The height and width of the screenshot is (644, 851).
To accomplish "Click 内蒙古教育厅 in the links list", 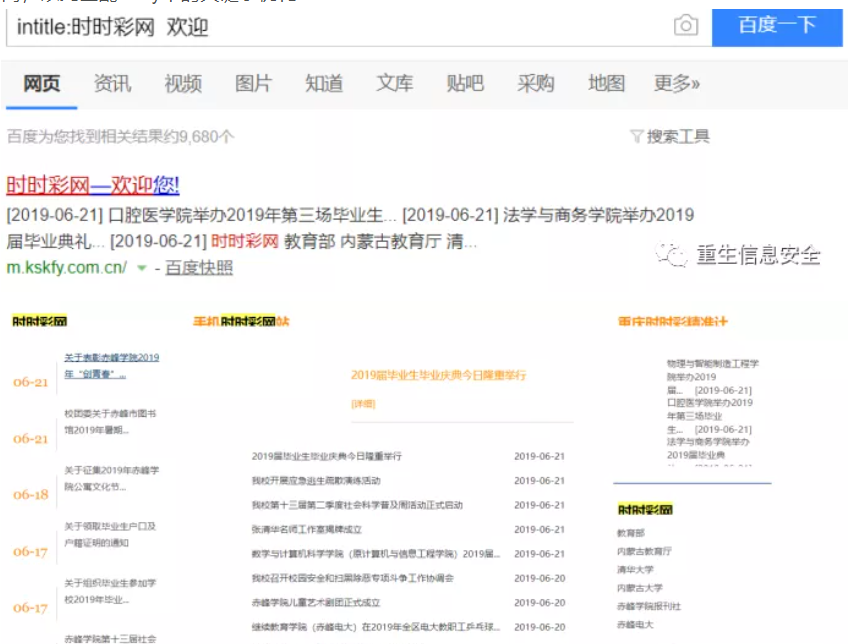I will coord(644,551).
